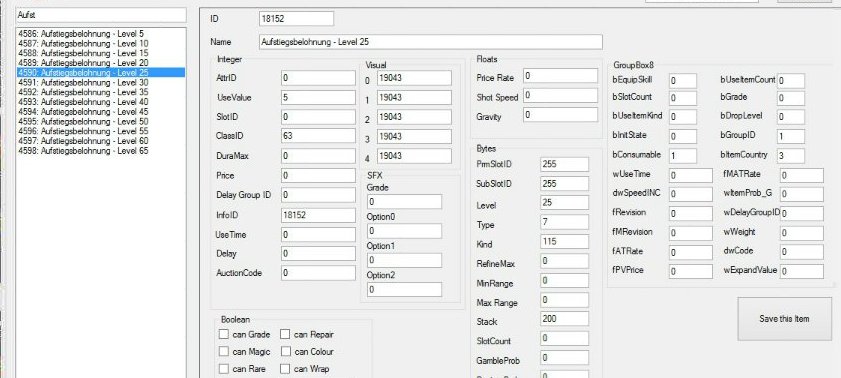Enable the can Rare checkbox
The width and height of the screenshot is (841, 378).
224,369
